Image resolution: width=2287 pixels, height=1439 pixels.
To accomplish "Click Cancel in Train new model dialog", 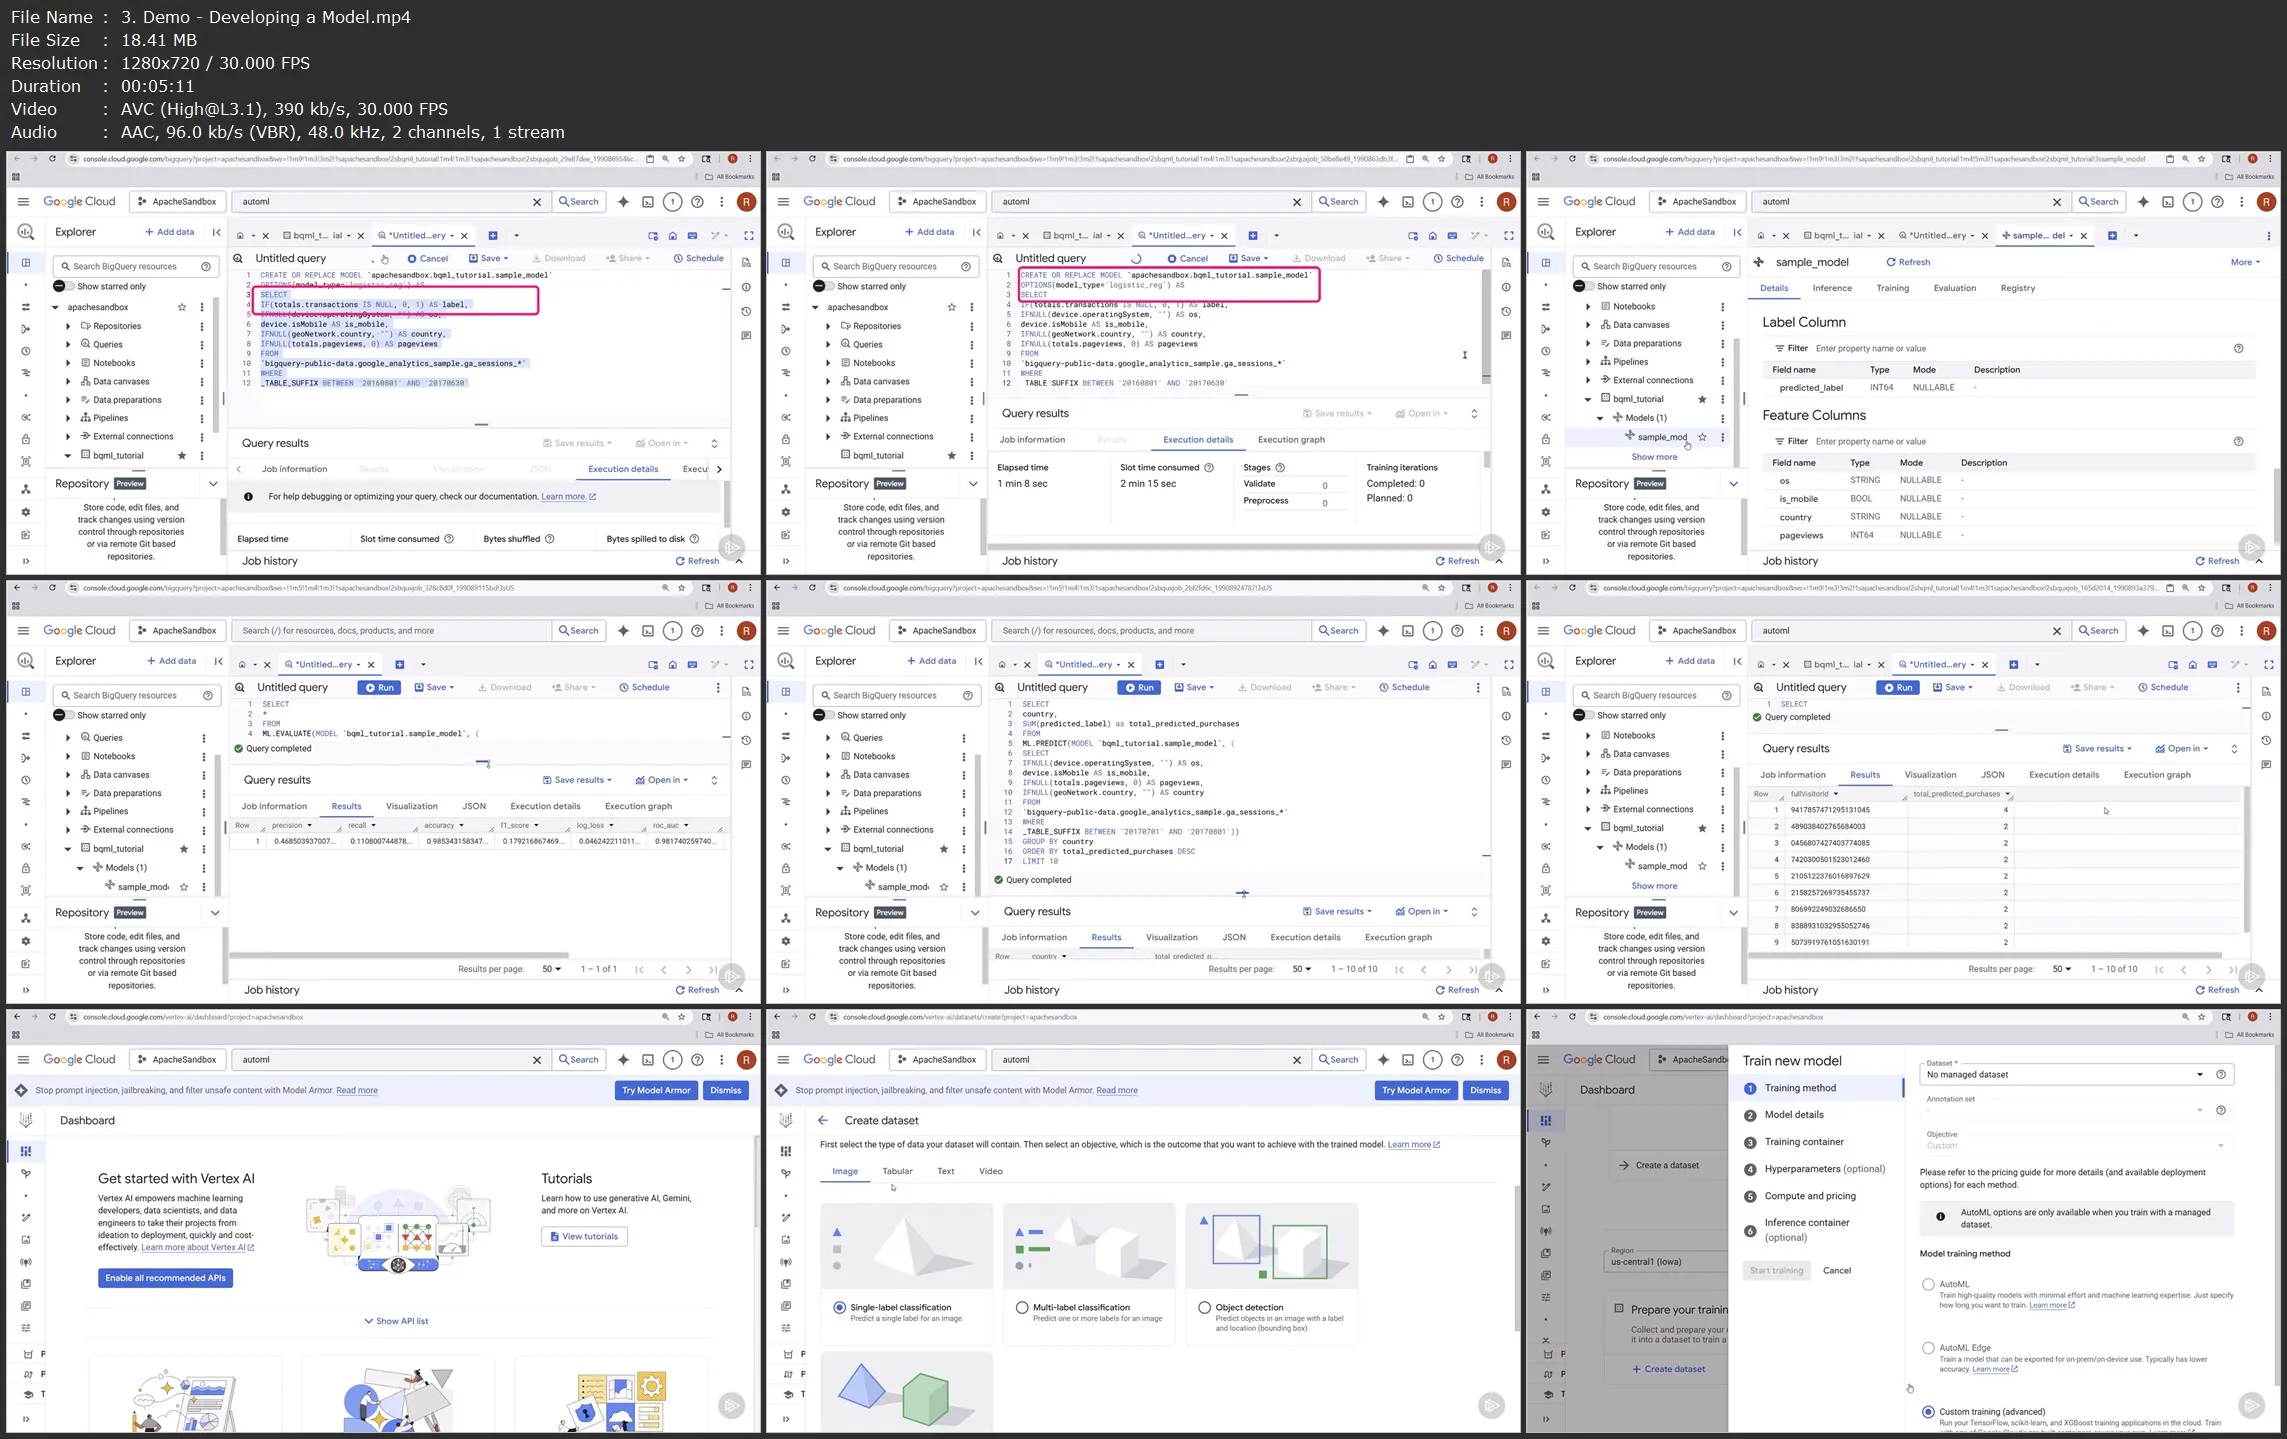I will tap(1836, 1272).
